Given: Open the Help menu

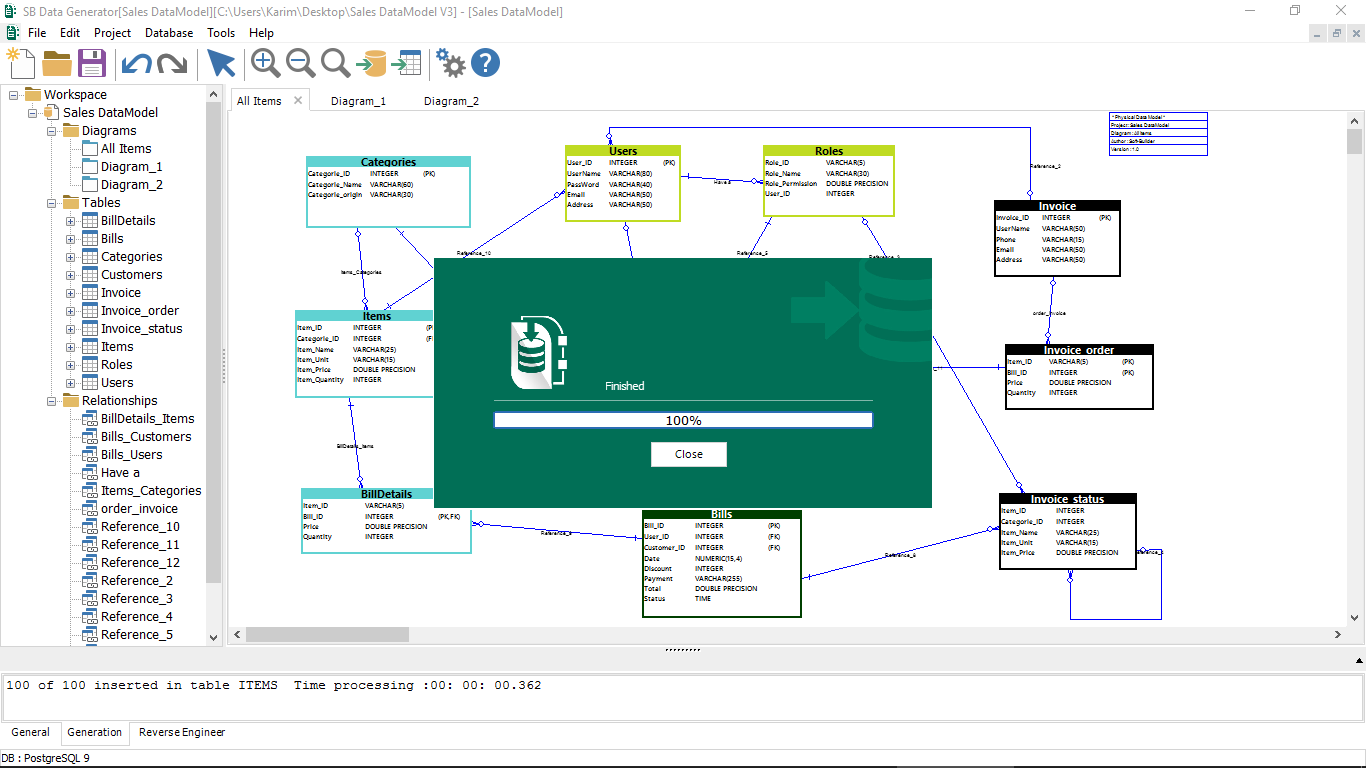Looking at the screenshot, I should coord(261,33).
